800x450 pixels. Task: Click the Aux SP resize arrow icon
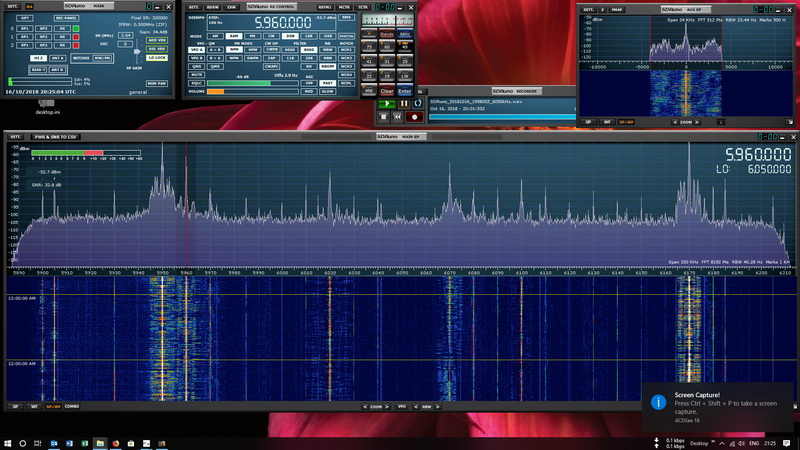pyautogui.click(x=789, y=122)
